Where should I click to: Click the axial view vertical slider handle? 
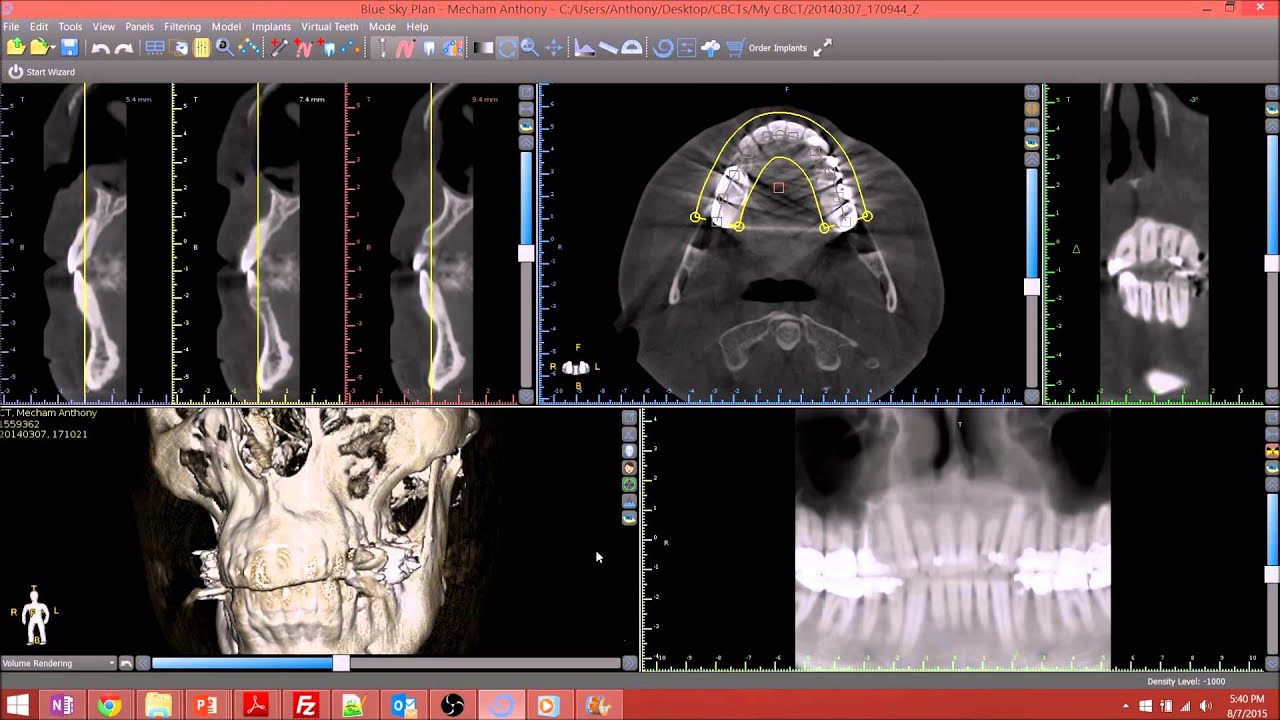tap(1032, 287)
